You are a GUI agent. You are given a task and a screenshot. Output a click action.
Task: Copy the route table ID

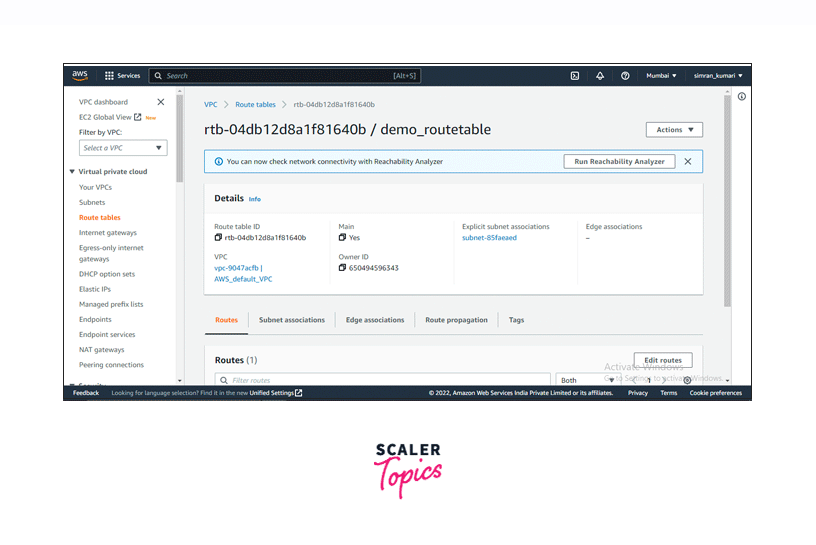coord(219,238)
